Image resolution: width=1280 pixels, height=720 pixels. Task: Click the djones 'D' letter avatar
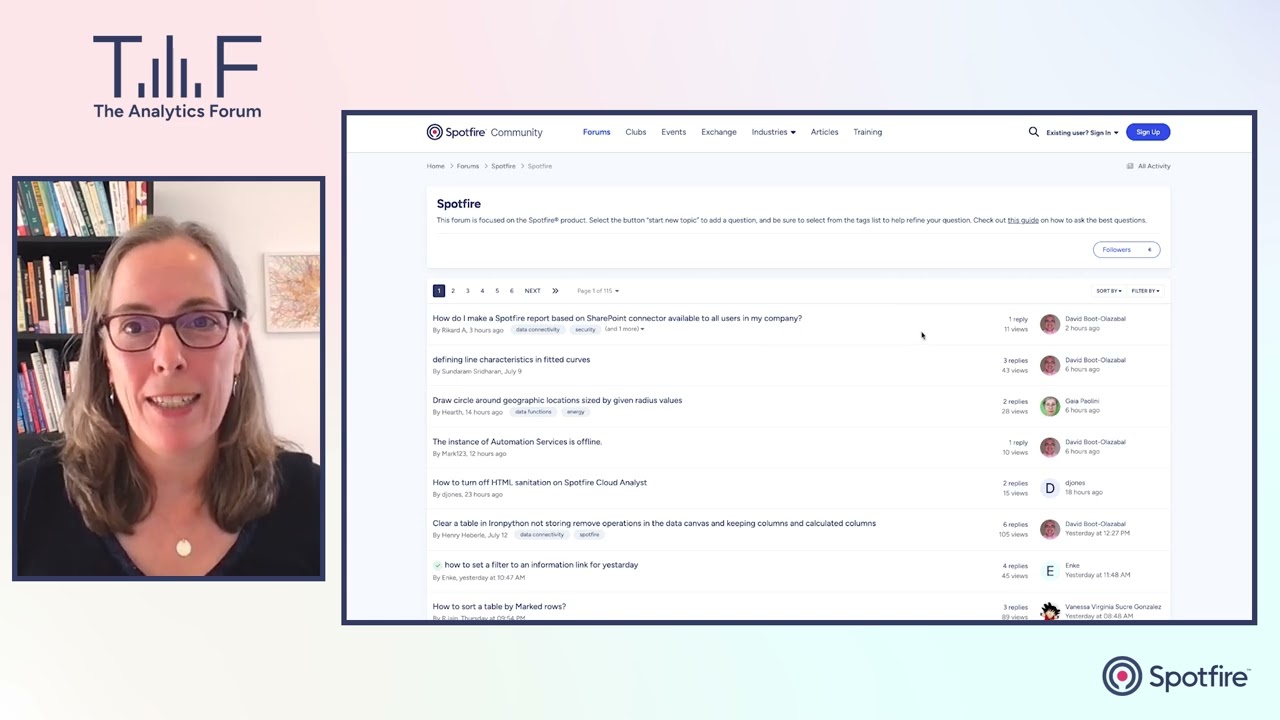1049,488
